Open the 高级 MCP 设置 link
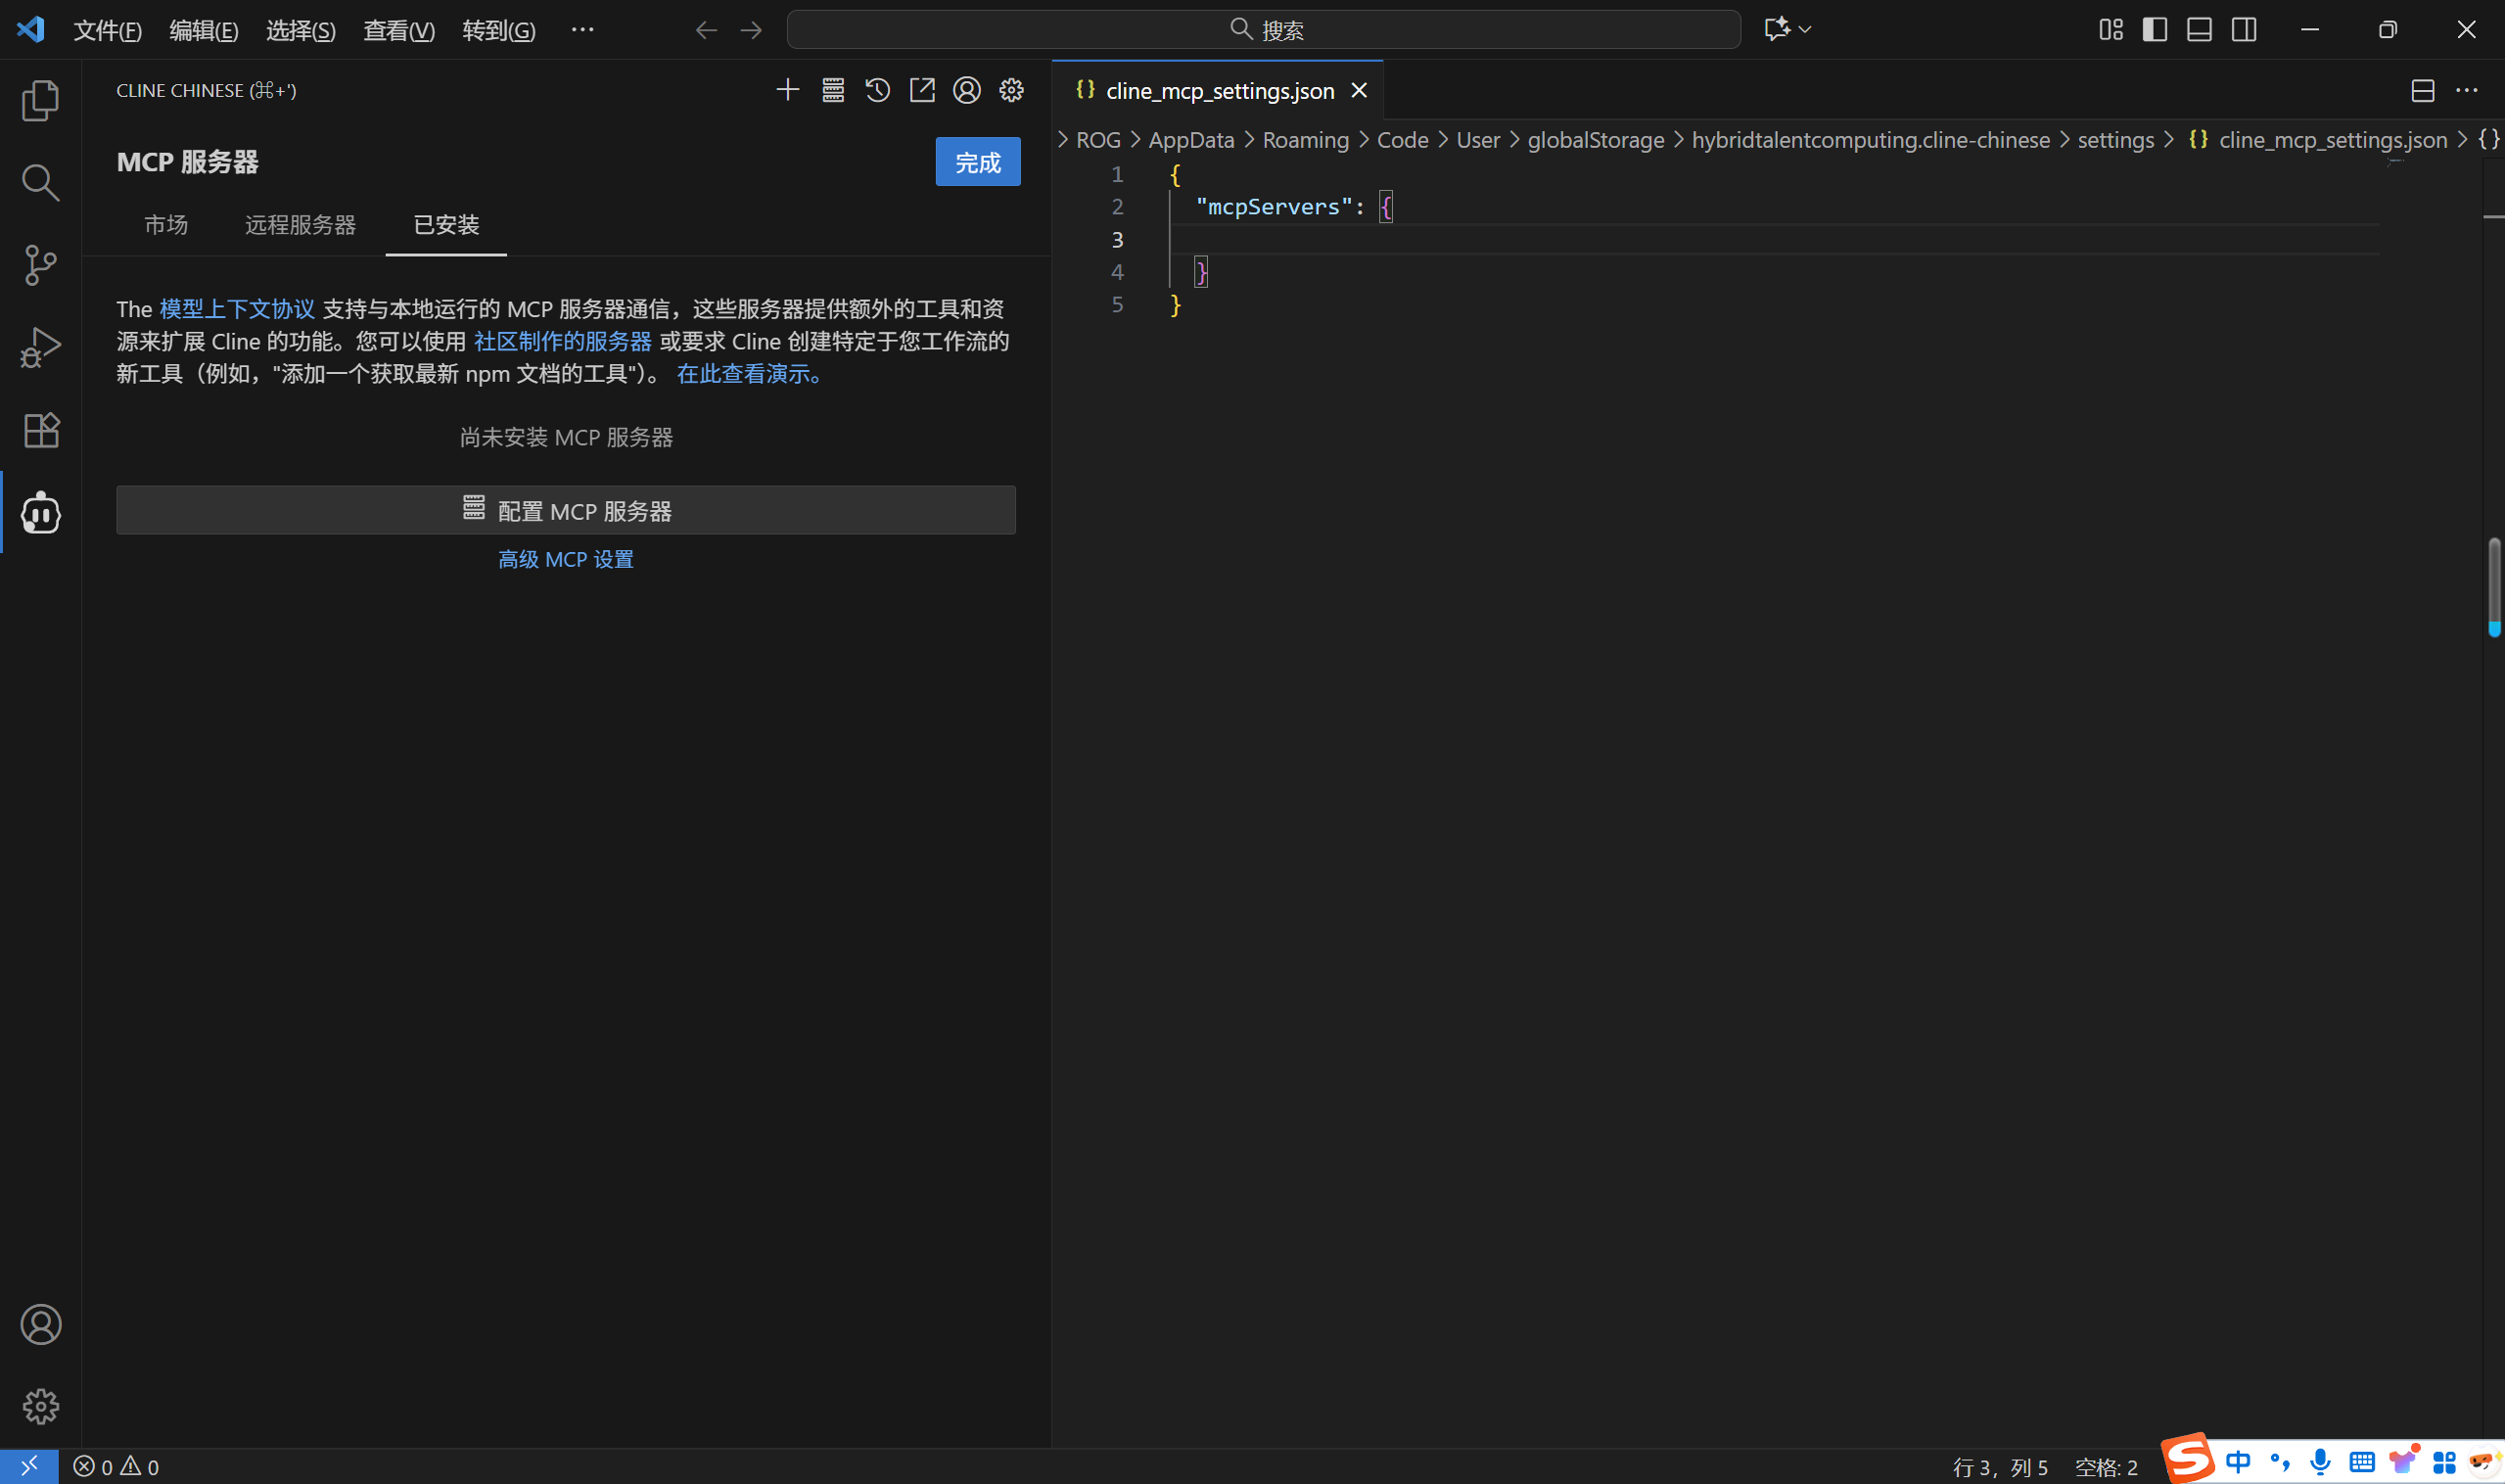Image resolution: width=2505 pixels, height=1484 pixels. (x=565, y=559)
